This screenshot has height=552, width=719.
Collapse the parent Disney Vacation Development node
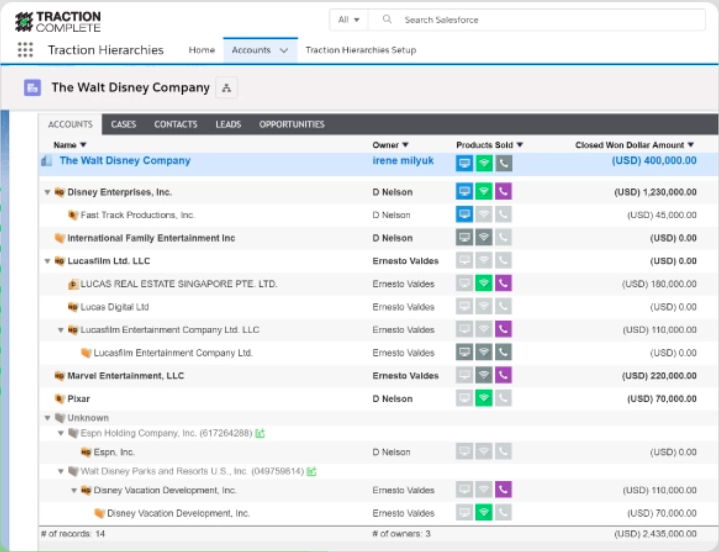[74, 491]
